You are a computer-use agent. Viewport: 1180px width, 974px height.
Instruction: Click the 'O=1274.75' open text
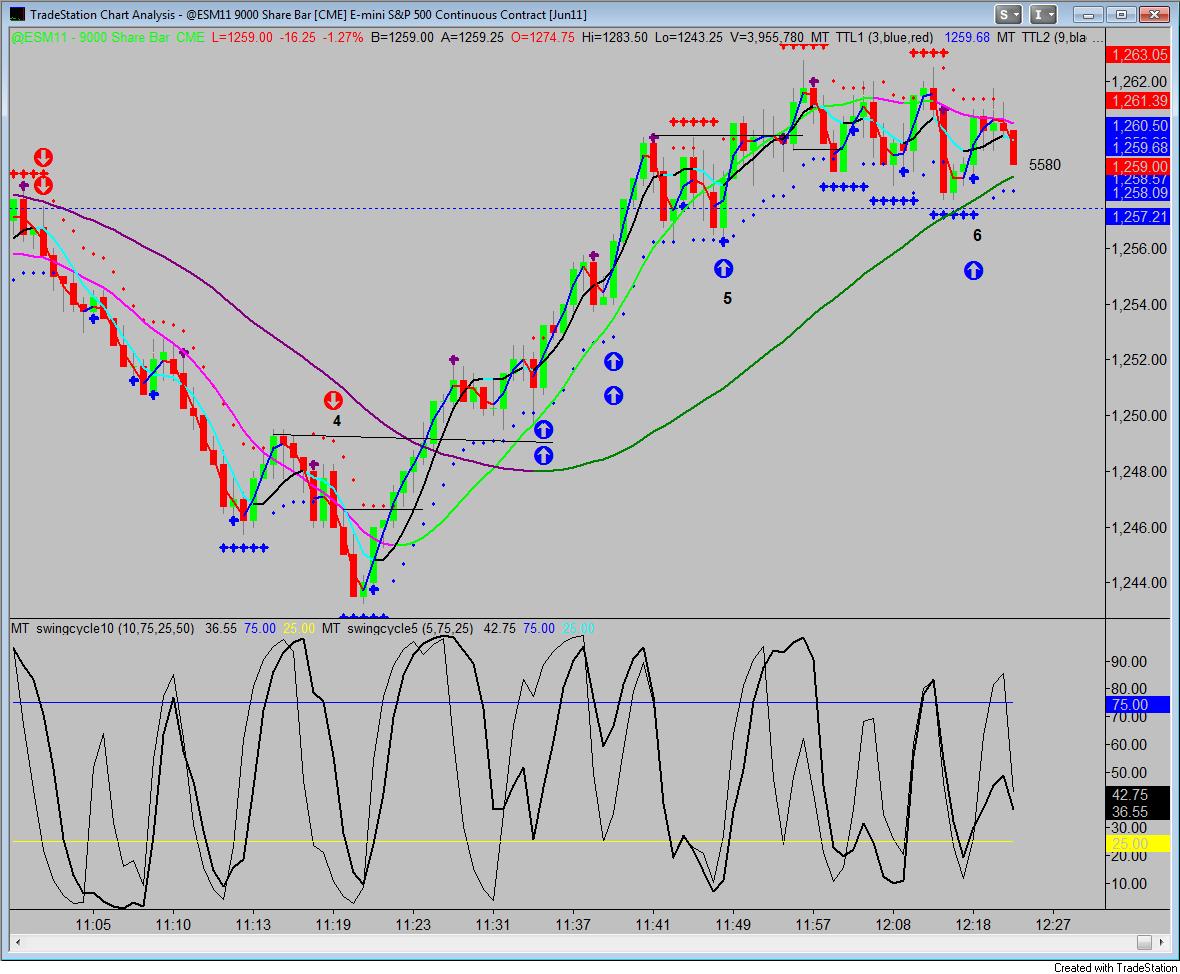coord(543,38)
